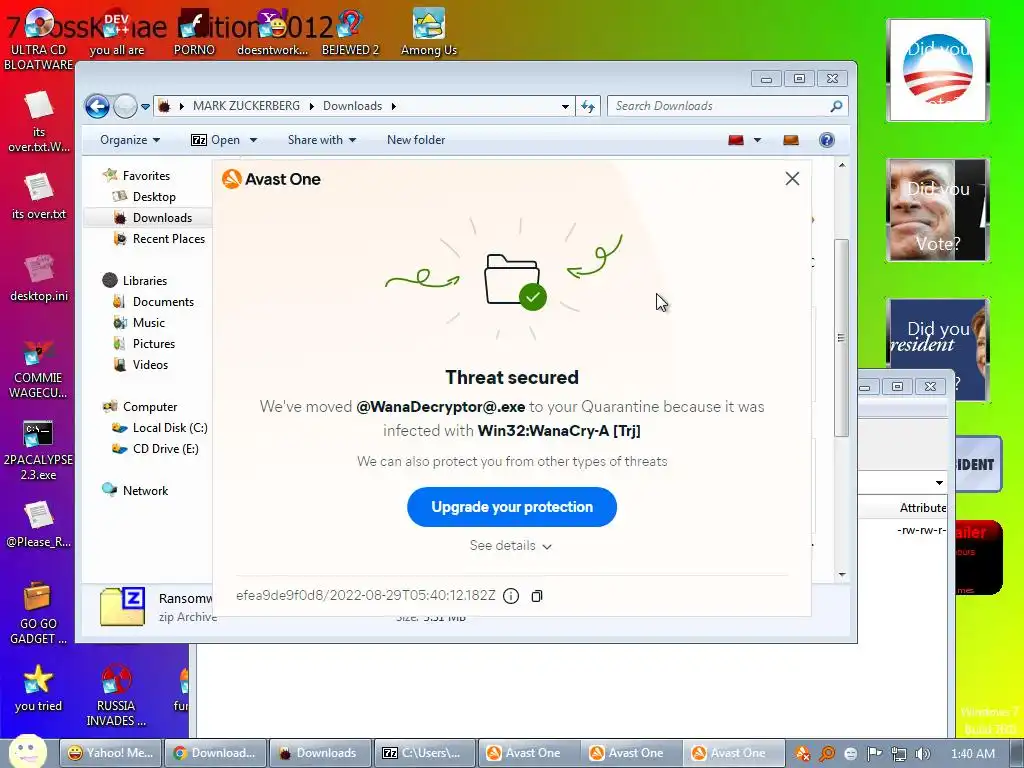Click New folder in Explorer toolbar

[416, 140]
